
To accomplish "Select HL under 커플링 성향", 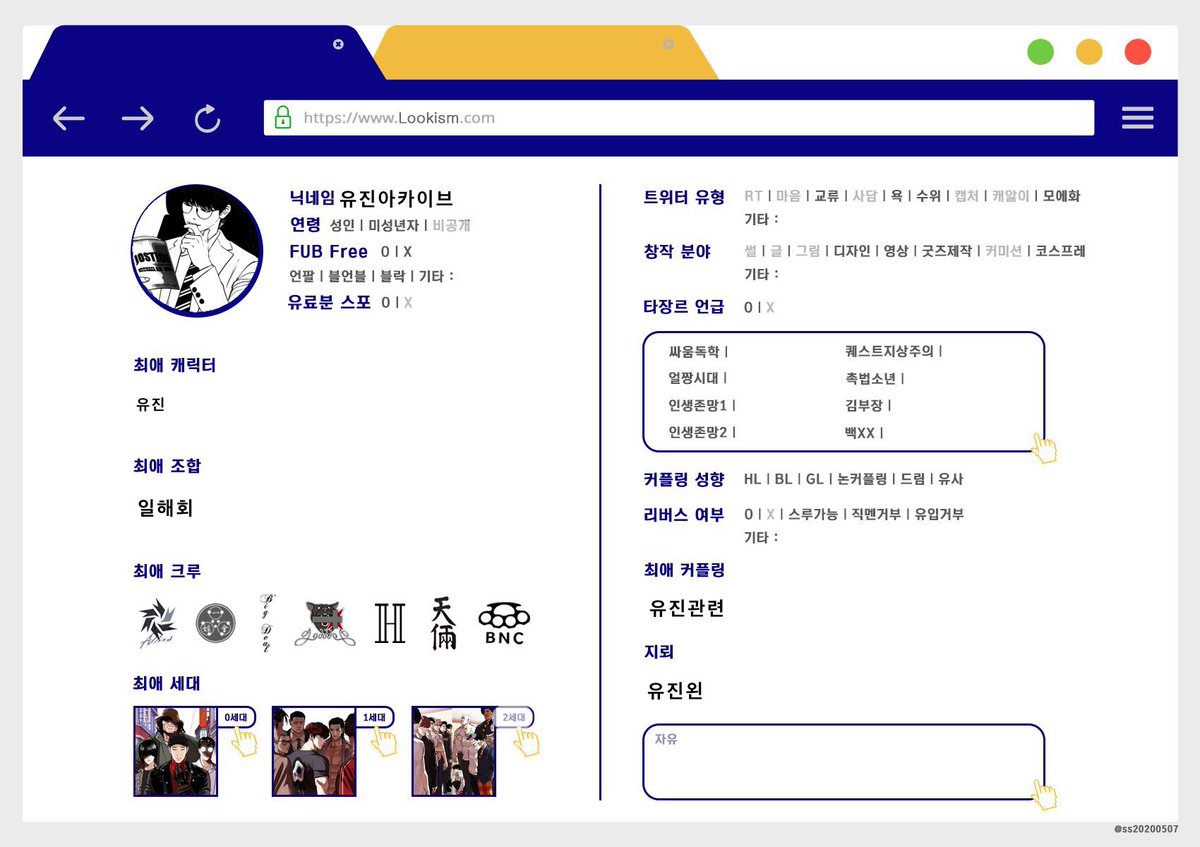I will (753, 479).
